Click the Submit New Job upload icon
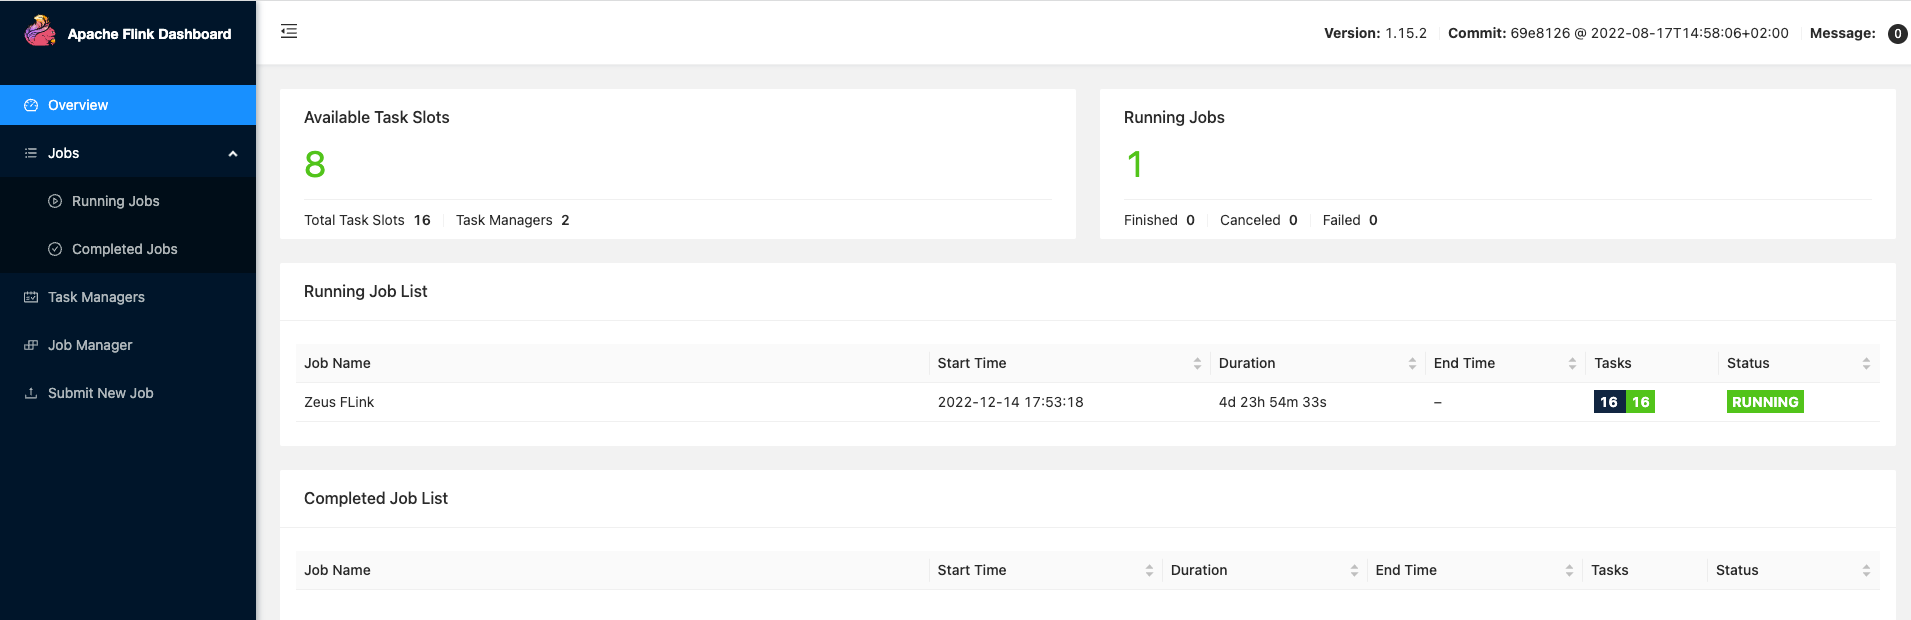1911x620 pixels. click(x=31, y=393)
